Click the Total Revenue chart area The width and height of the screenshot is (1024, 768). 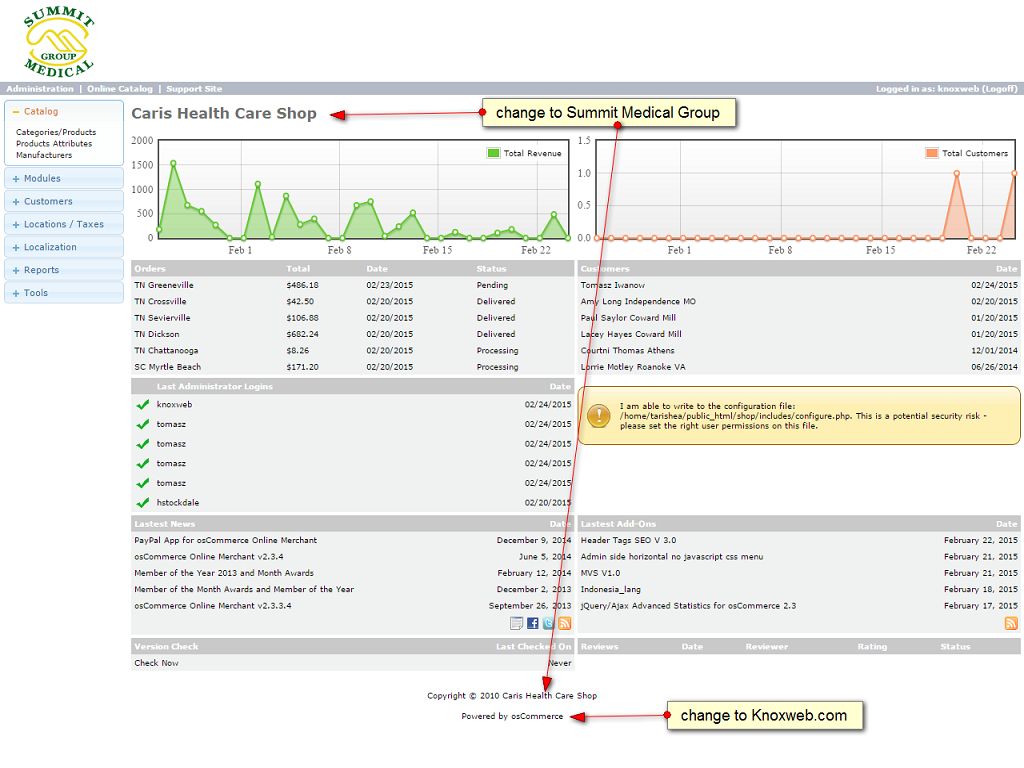[364, 189]
